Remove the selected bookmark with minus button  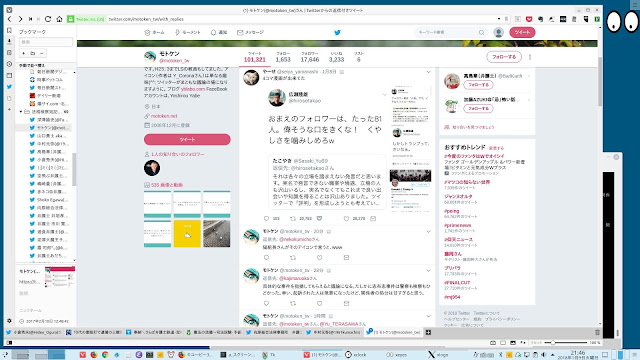(42, 53)
